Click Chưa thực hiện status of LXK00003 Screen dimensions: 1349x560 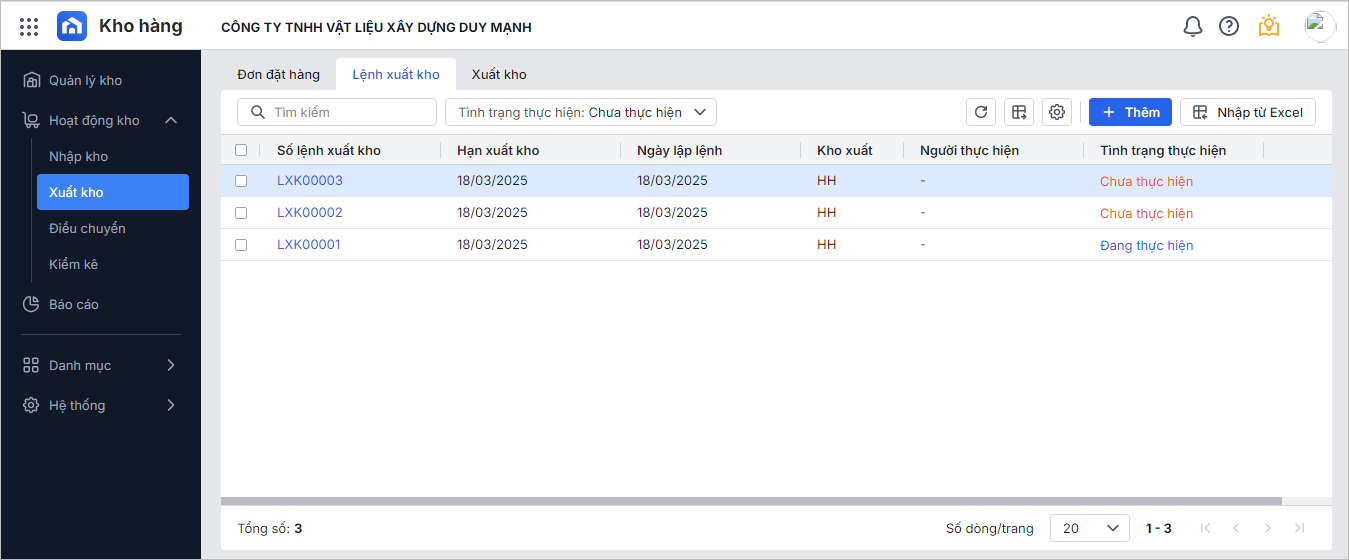coord(1147,181)
